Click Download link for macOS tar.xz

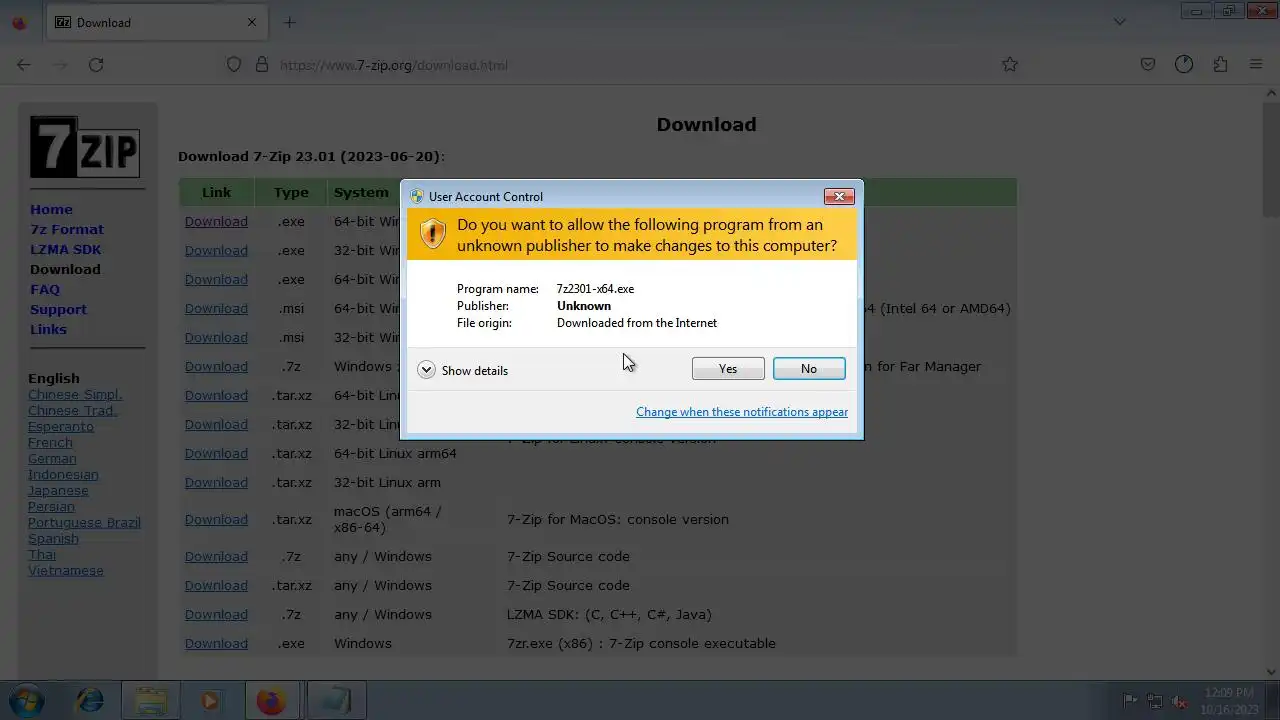click(x=216, y=519)
